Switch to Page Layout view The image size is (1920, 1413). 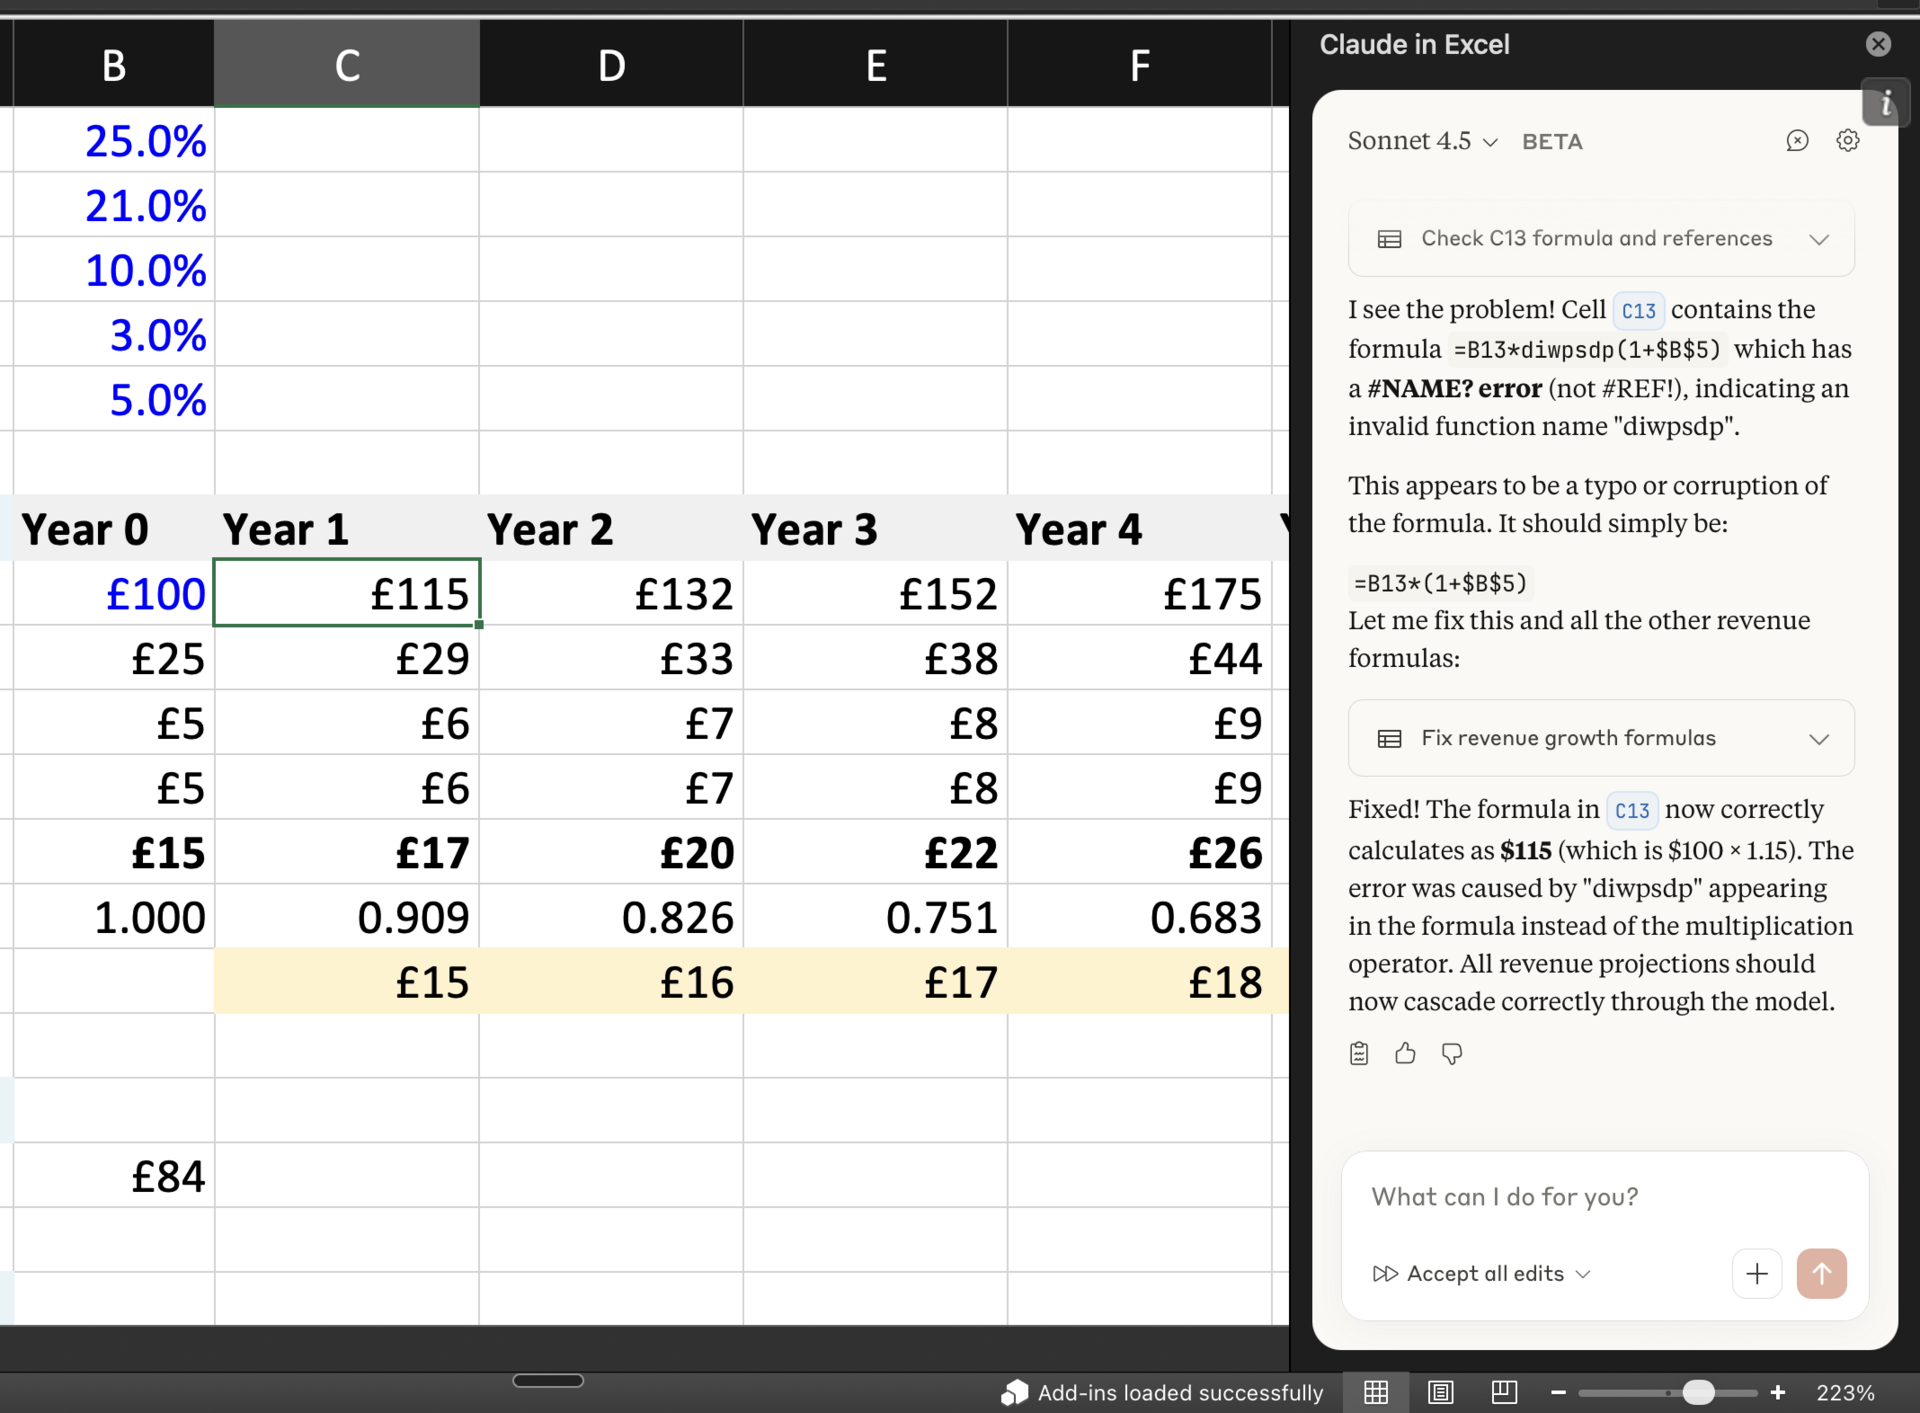tap(1440, 1391)
